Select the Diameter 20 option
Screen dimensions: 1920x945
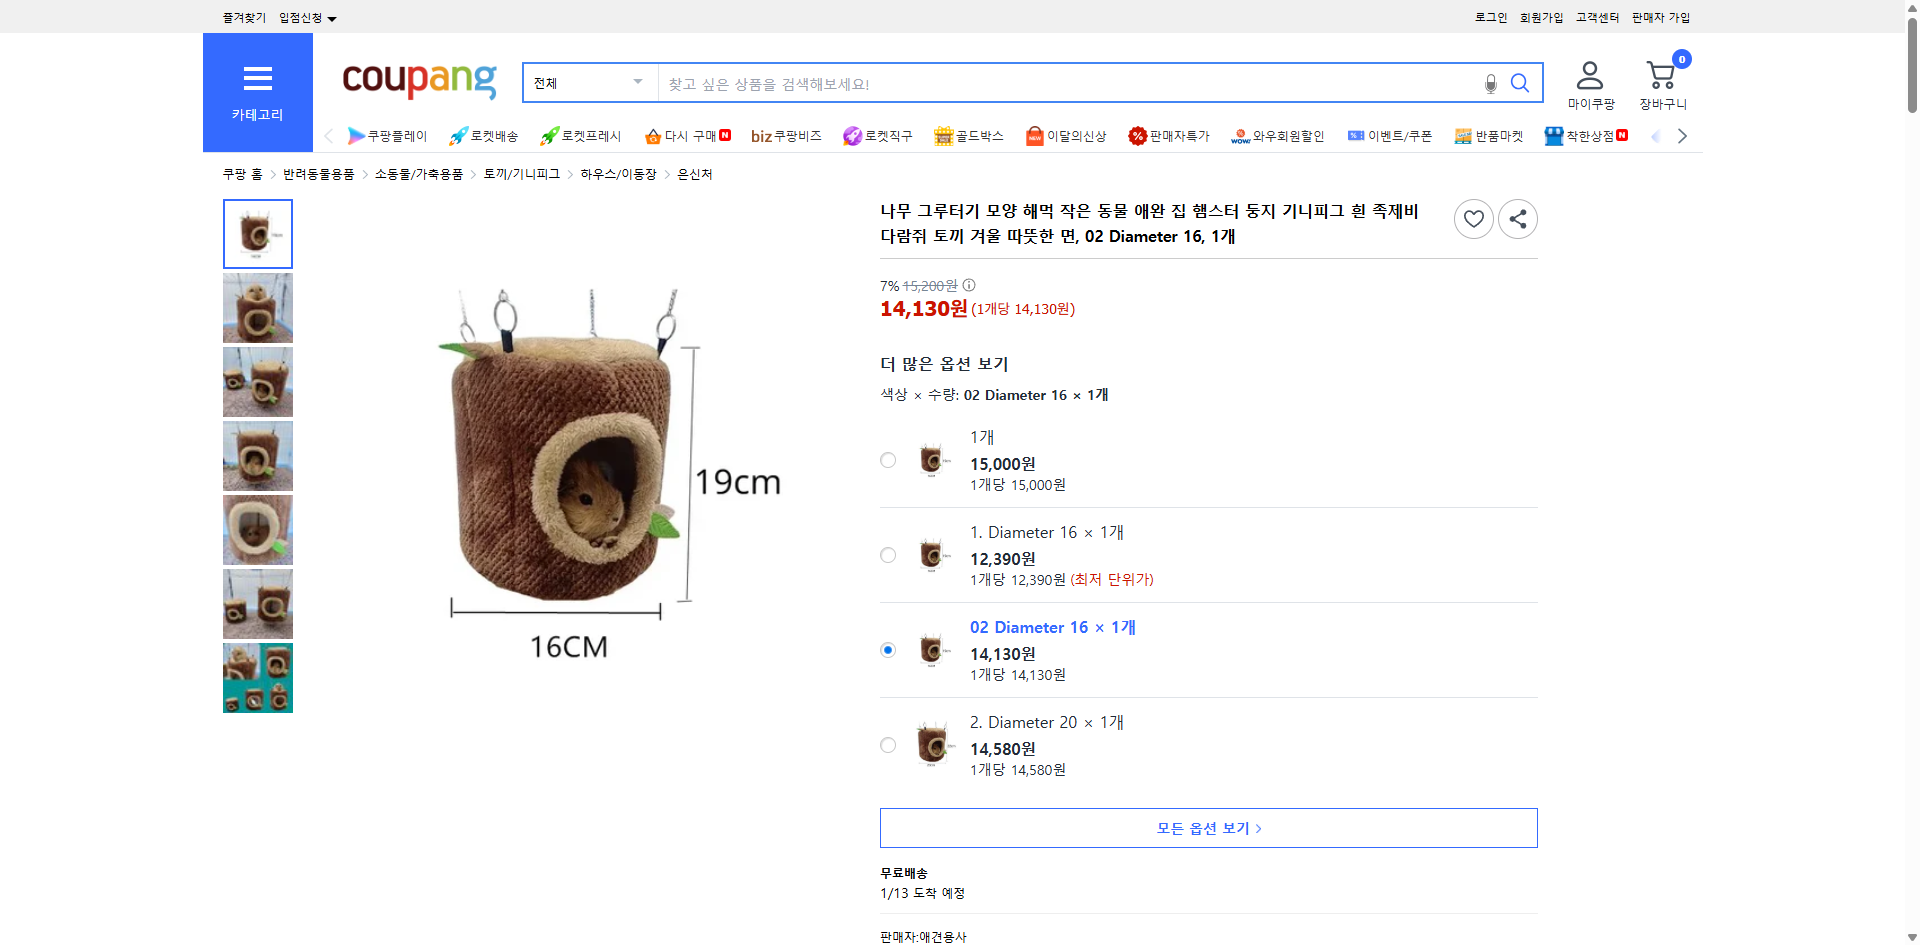click(x=888, y=745)
